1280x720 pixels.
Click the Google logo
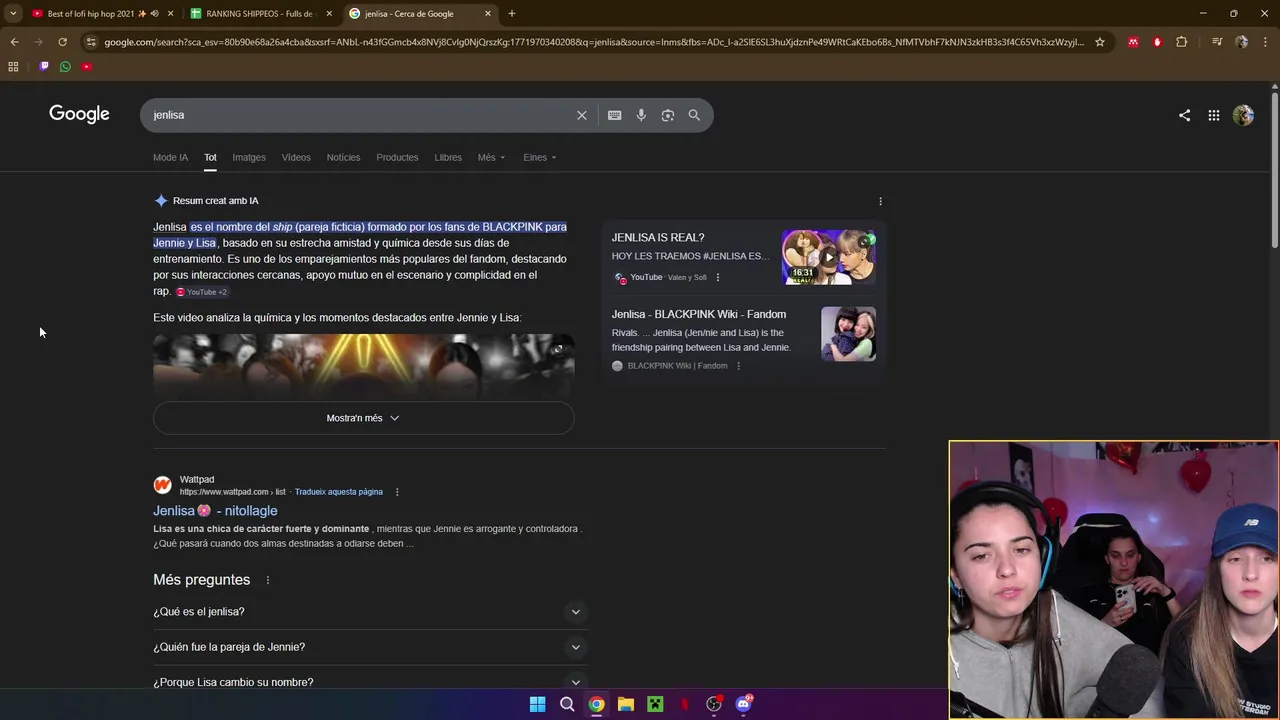tap(79, 114)
